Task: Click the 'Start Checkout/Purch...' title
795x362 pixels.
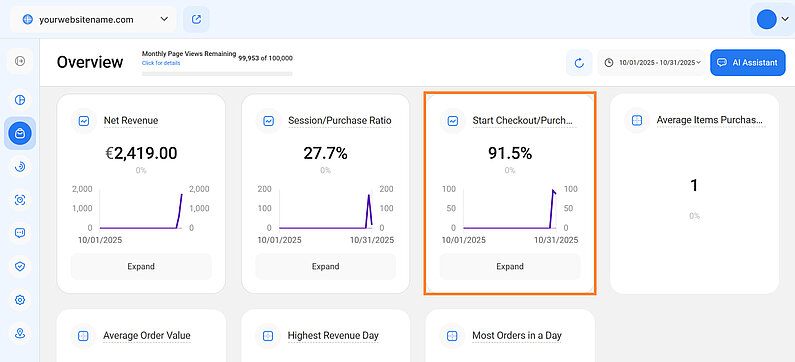Action: tap(524, 121)
